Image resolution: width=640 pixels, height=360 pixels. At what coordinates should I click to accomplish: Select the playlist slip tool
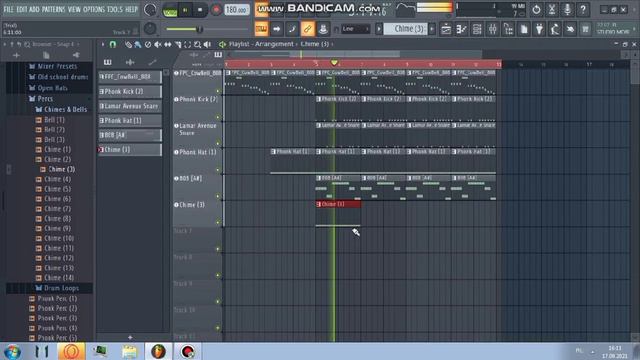(x=168, y=44)
